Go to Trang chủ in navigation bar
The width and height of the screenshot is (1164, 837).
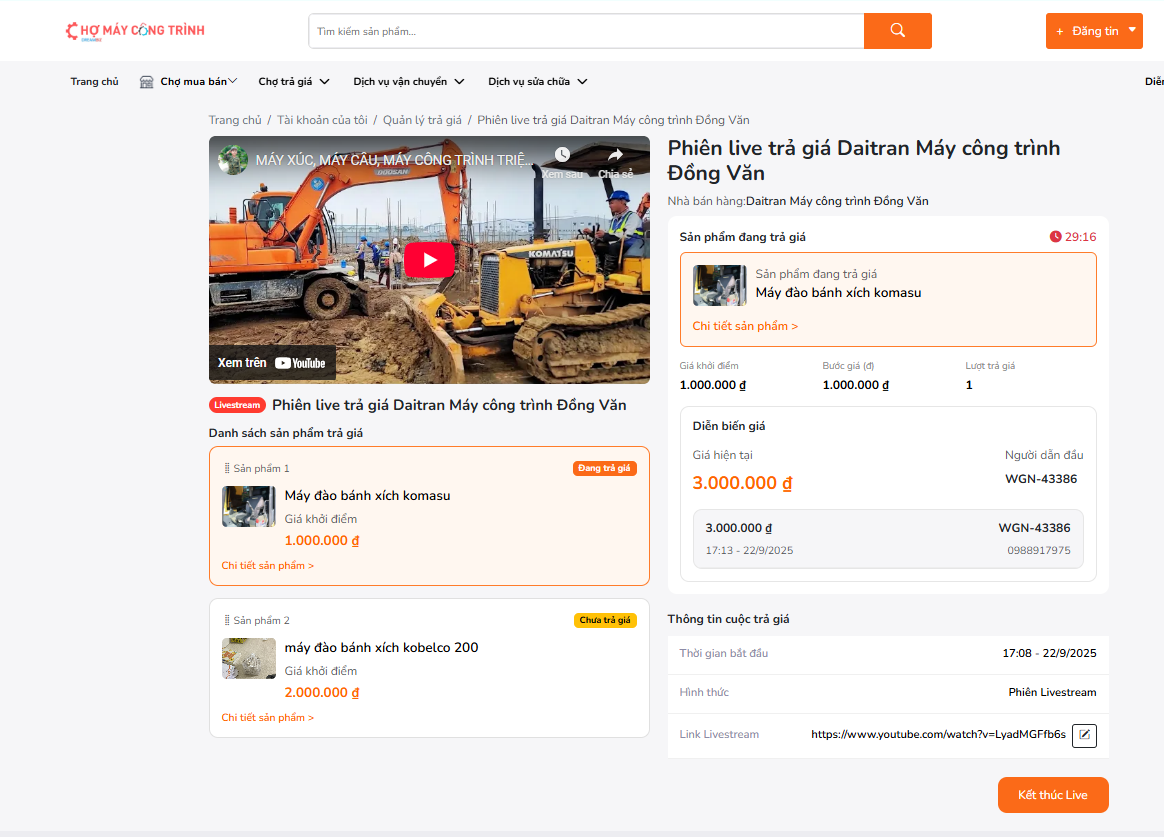click(x=94, y=82)
